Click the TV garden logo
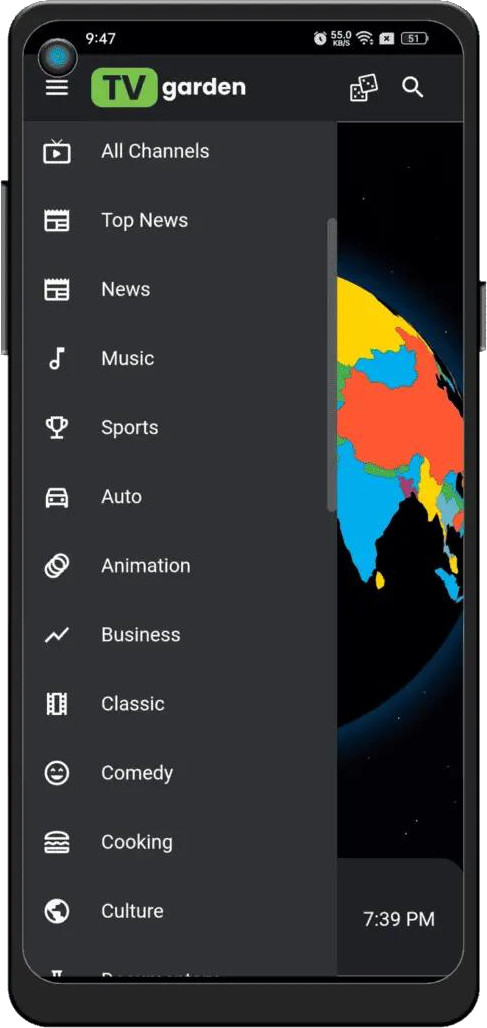The image size is (487, 1028). (168, 87)
